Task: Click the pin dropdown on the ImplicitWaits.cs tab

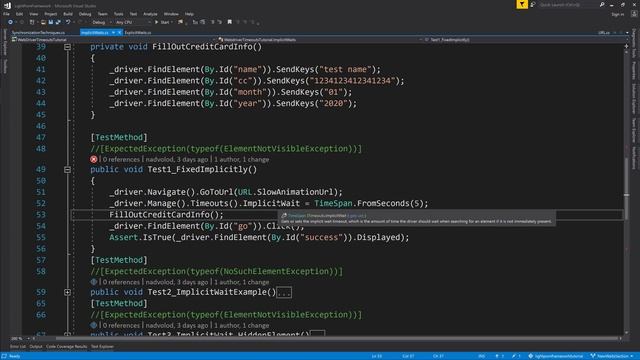Action: click(x=113, y=32)
